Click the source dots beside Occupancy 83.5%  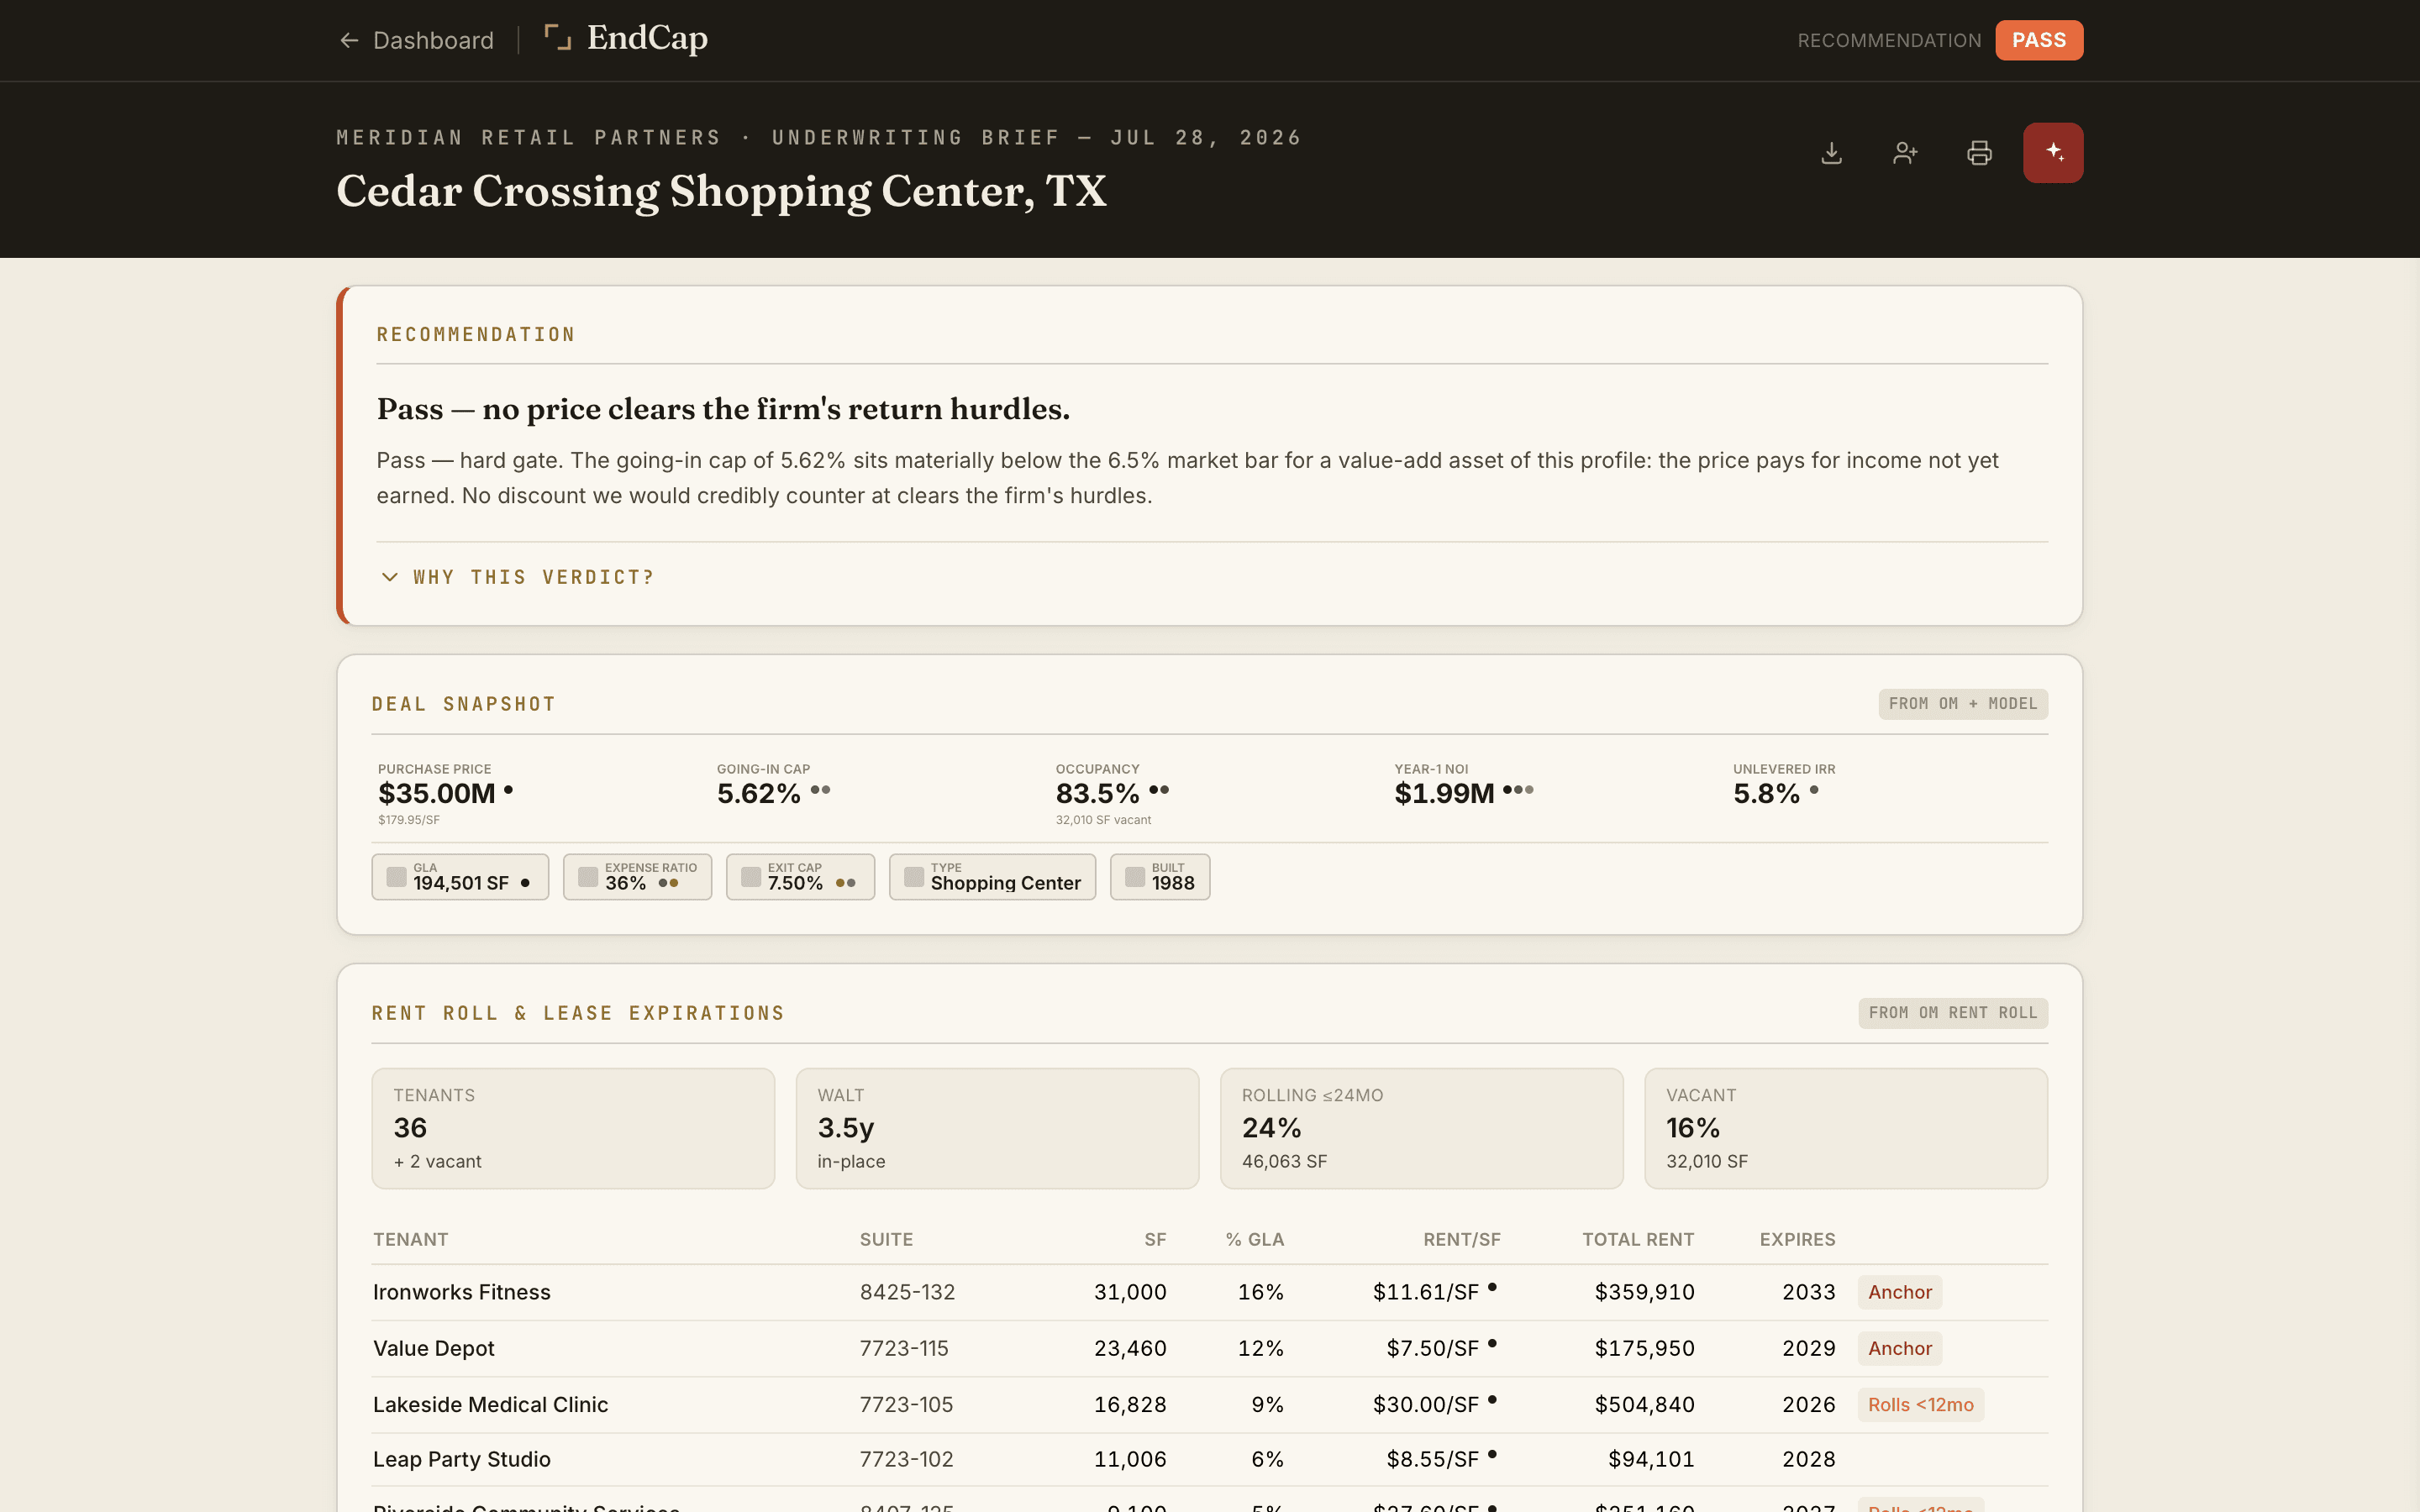click(x=1159, y=790)
